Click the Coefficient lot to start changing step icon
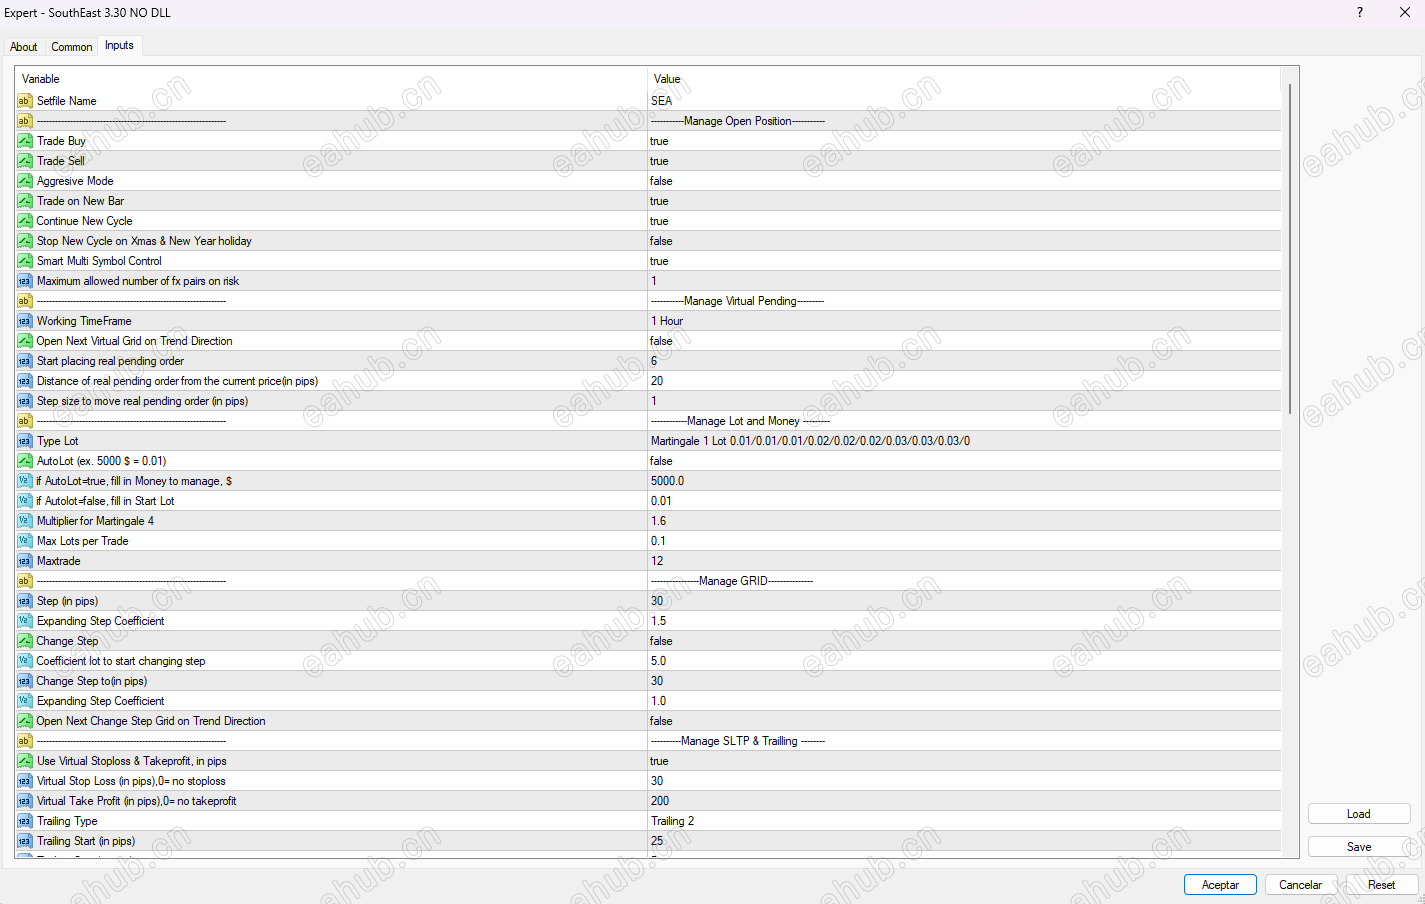 [x=25, y=661]
